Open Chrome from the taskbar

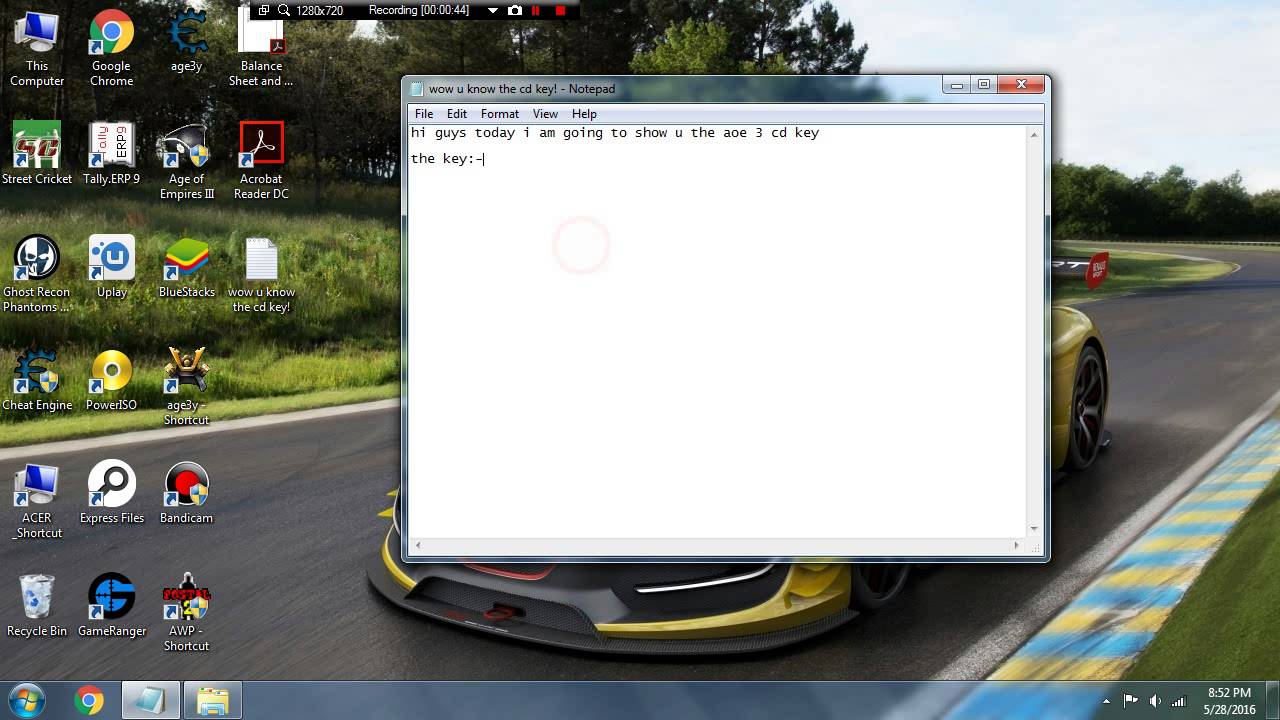89,700
